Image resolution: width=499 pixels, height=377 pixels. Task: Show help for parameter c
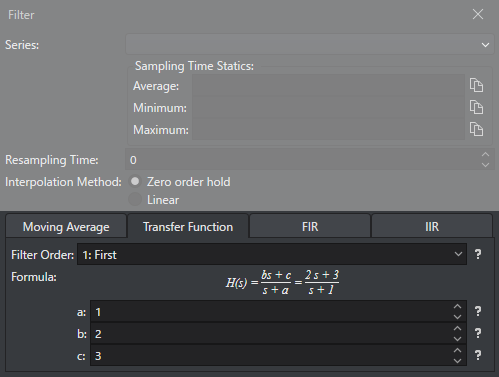pos(478,355)
